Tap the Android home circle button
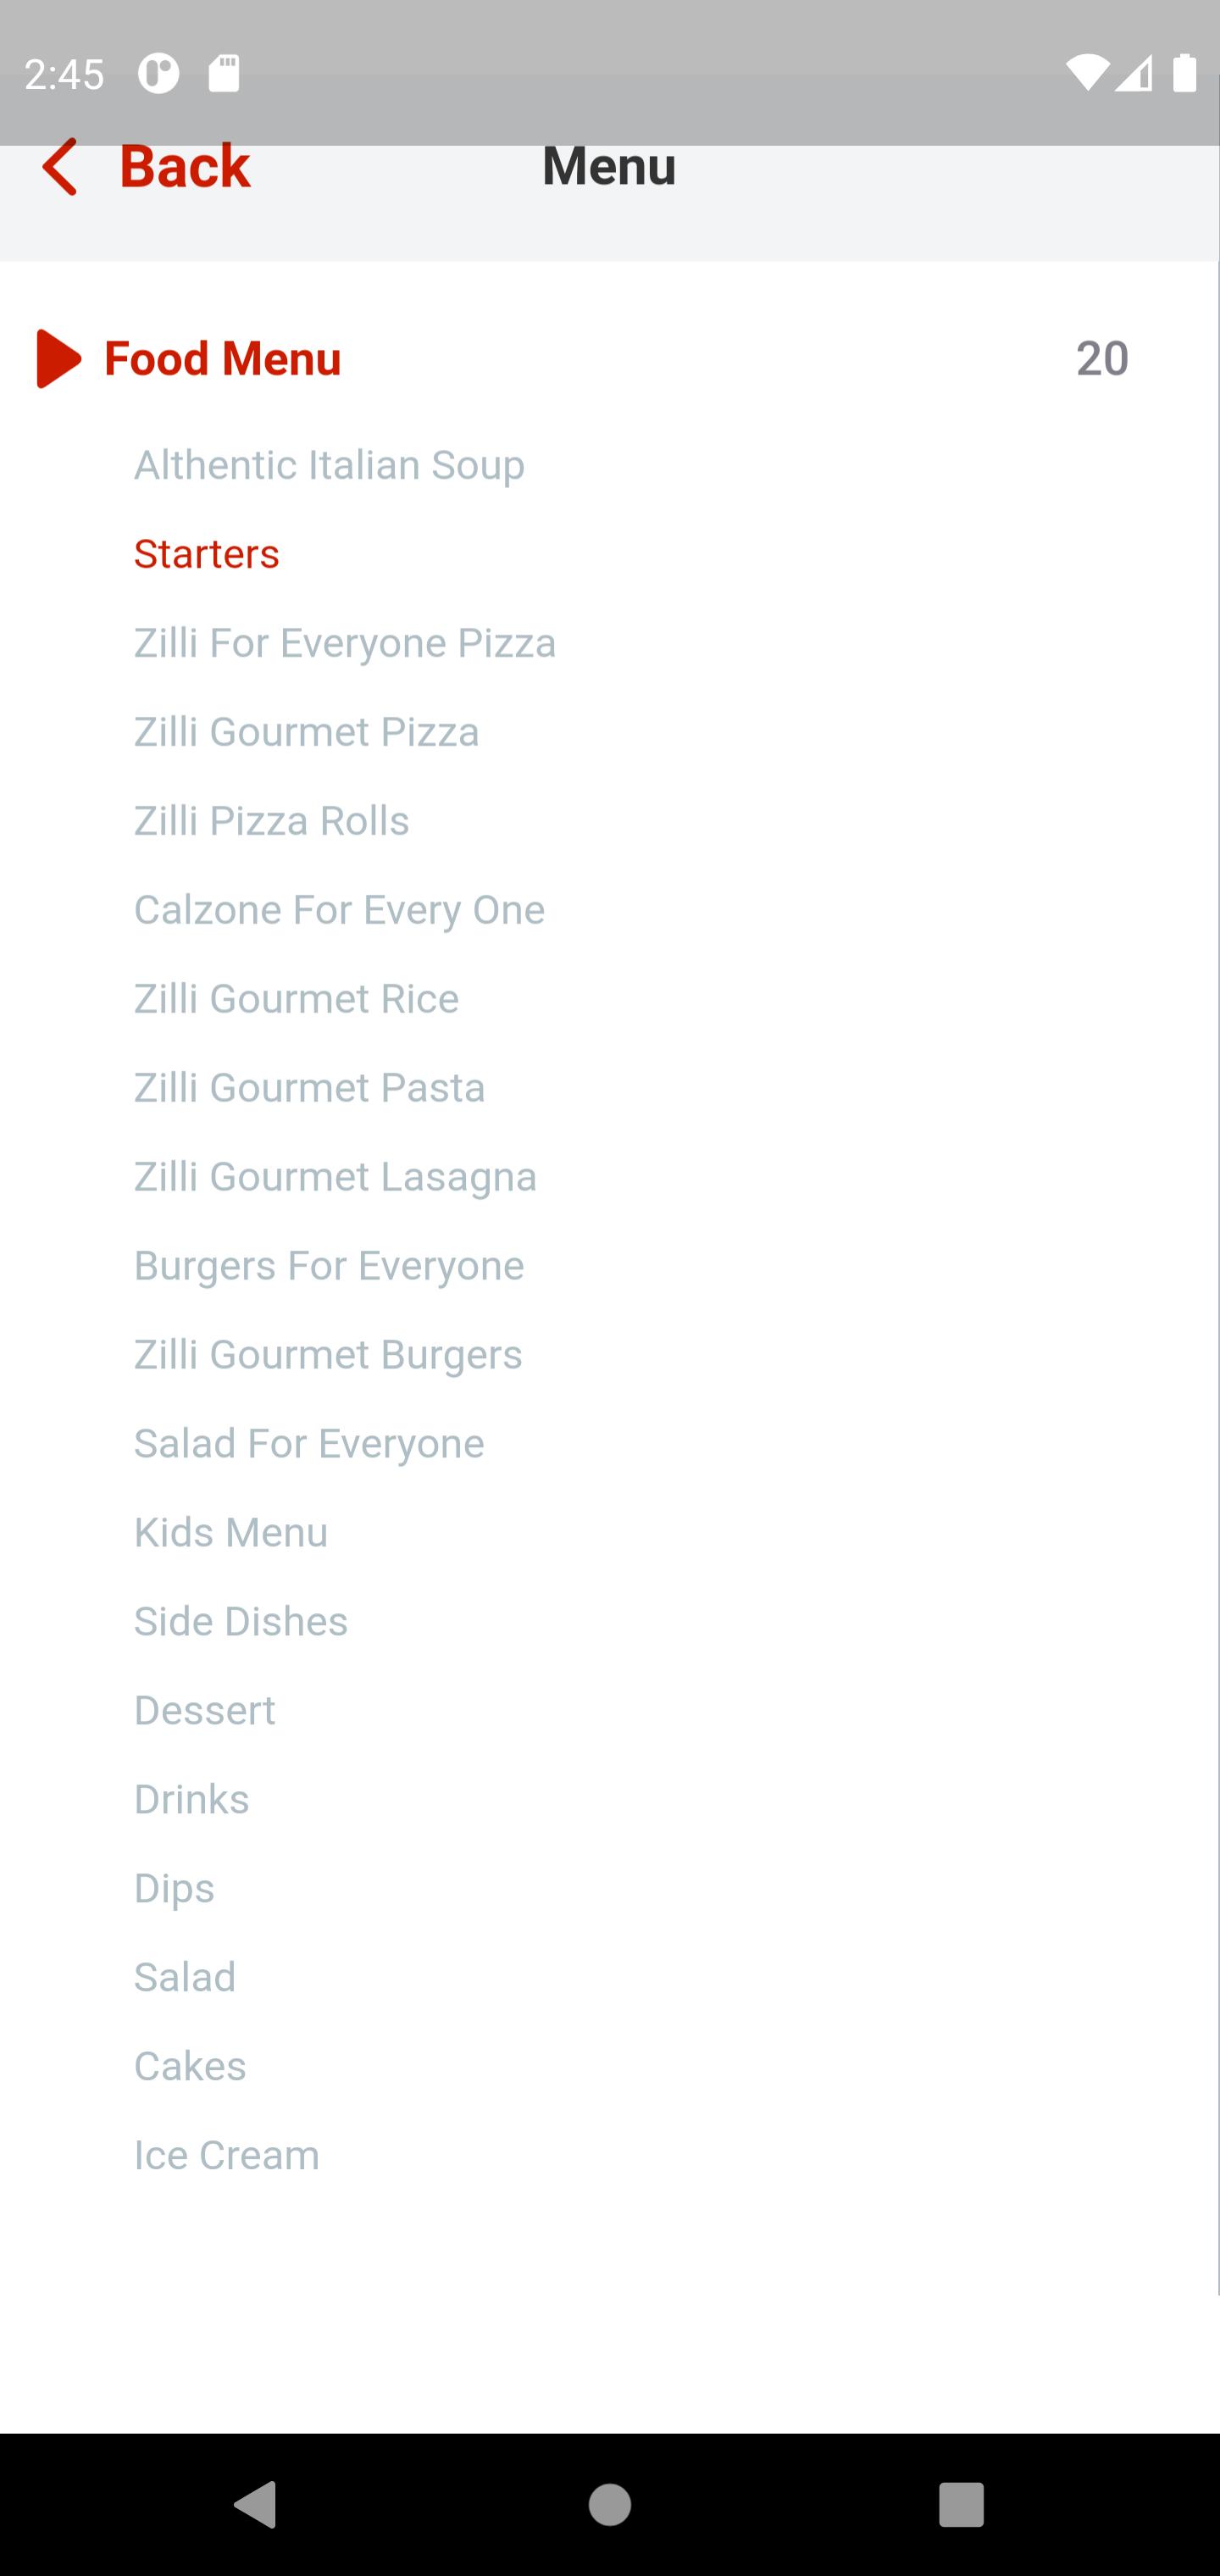This screenshot has height=2576, width=1220. [x=610, y=2505]
